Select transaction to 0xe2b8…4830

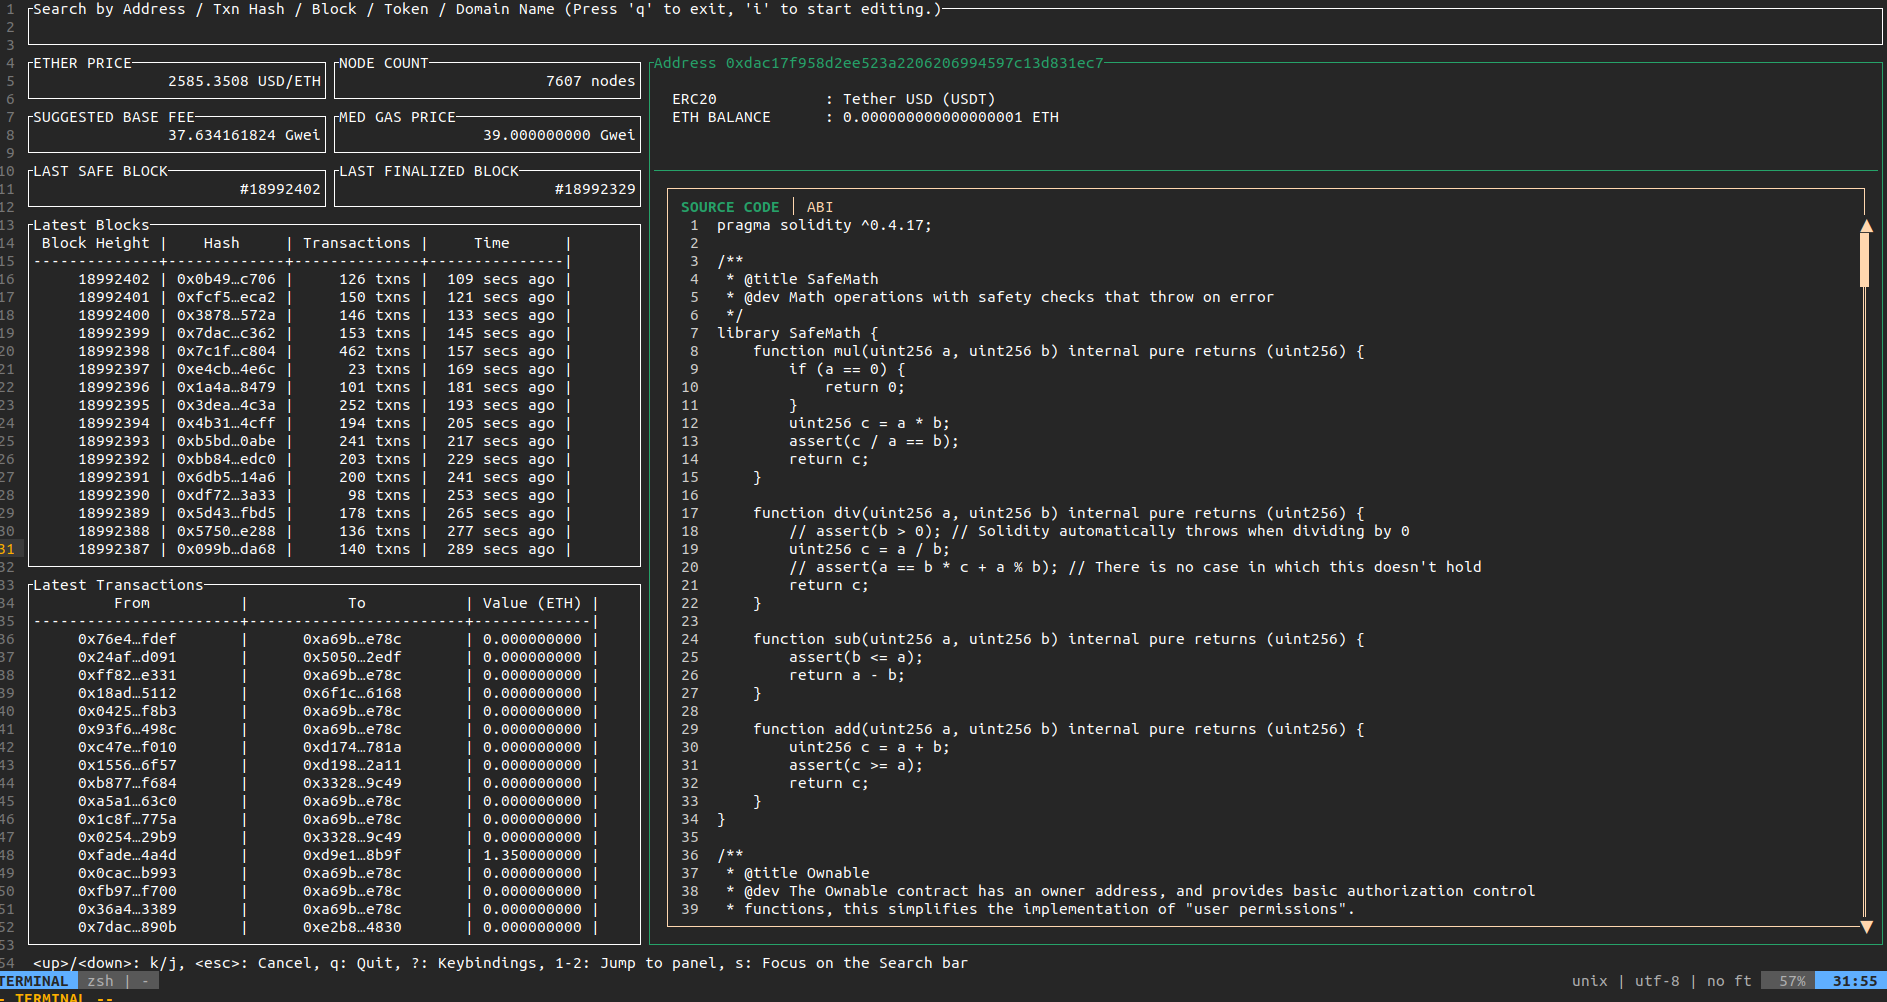[352, 927]
